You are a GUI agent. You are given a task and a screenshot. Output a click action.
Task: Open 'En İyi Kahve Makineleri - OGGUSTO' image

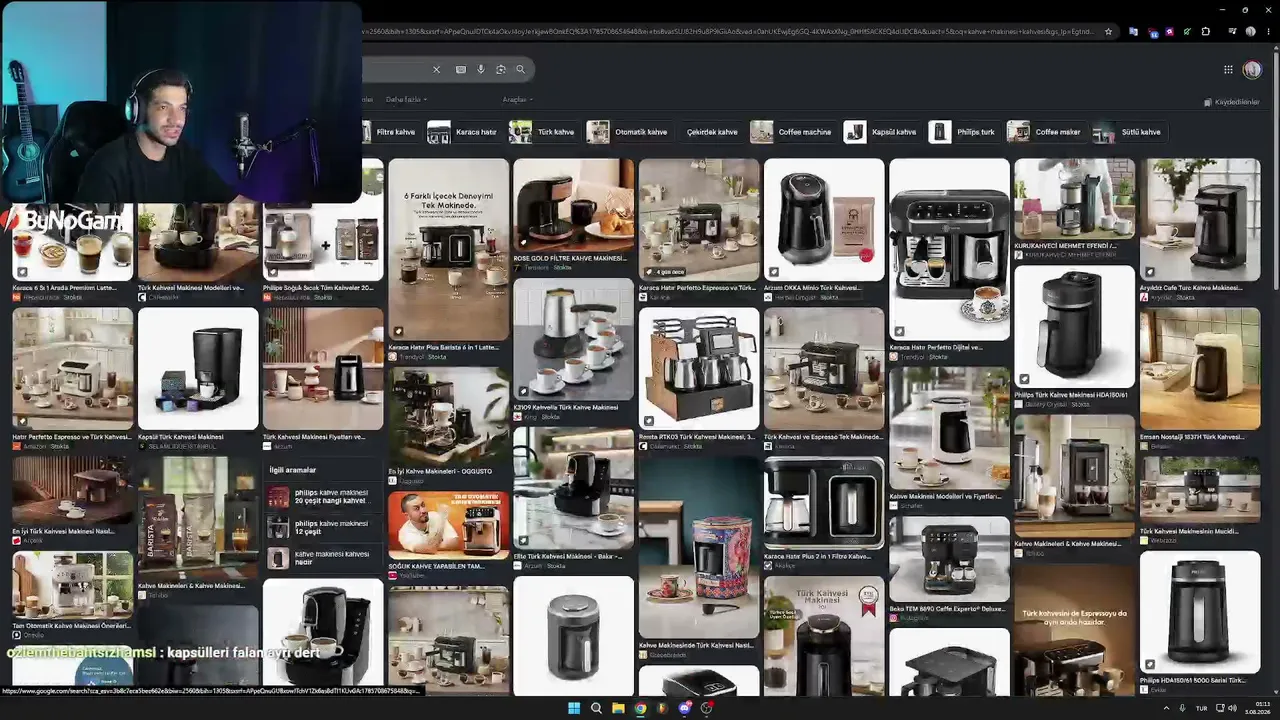[449, 415]
